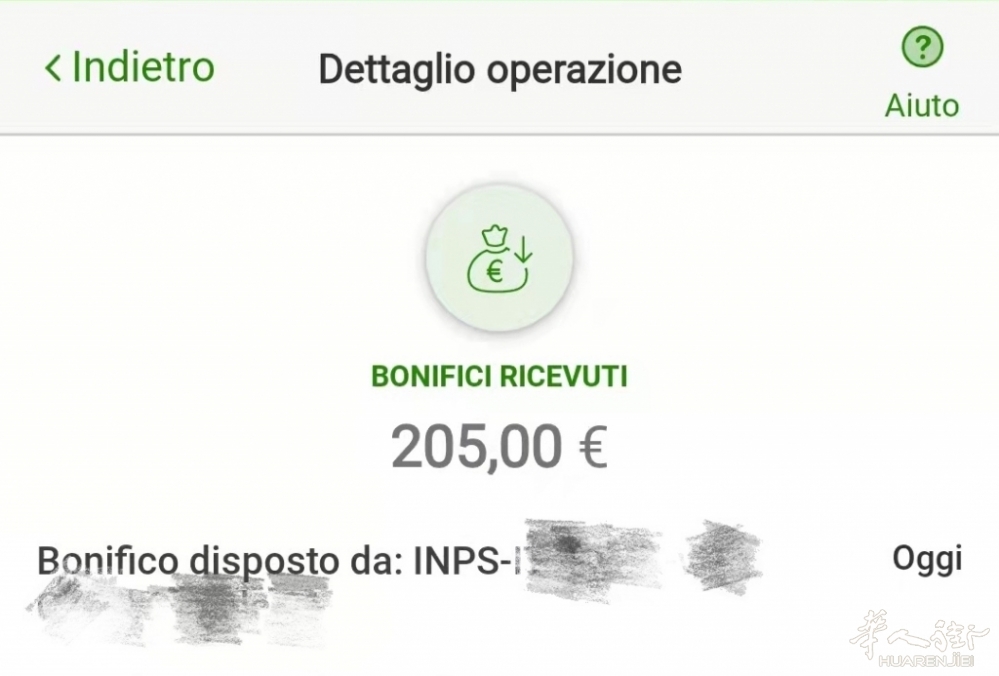Tap the back chevron arrow

point(53,68)
